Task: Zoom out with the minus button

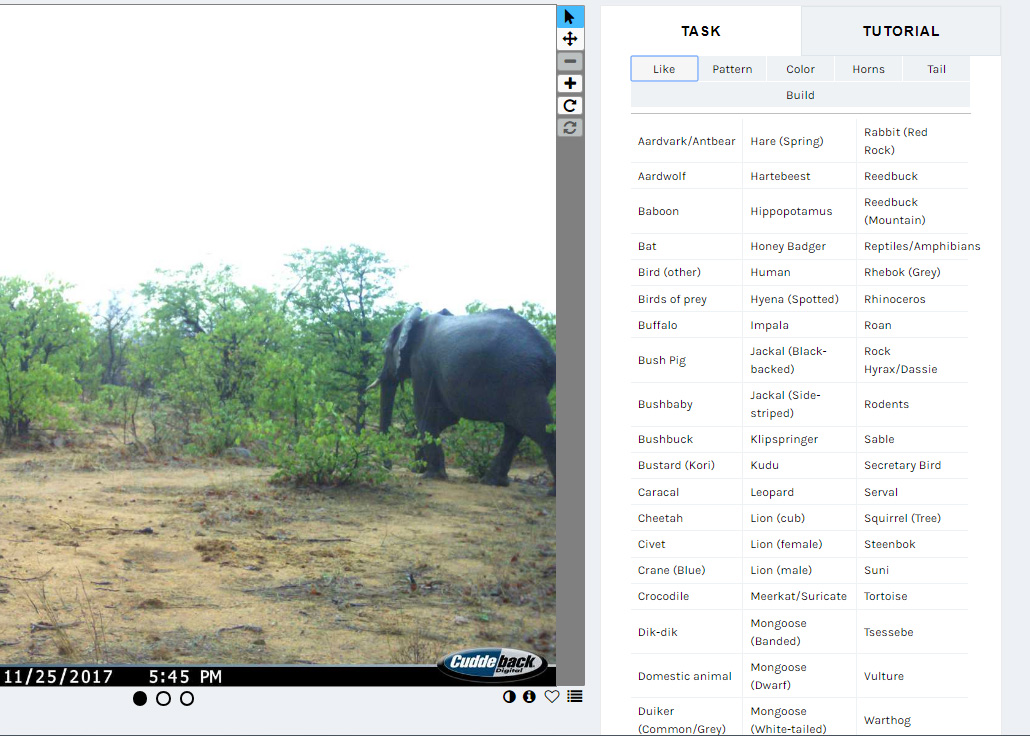Action: 570,61
